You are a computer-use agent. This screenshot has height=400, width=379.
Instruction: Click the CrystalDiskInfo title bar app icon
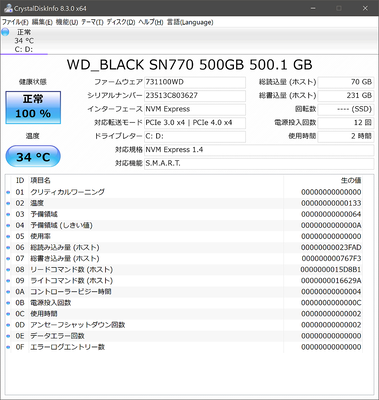point(8,9)
